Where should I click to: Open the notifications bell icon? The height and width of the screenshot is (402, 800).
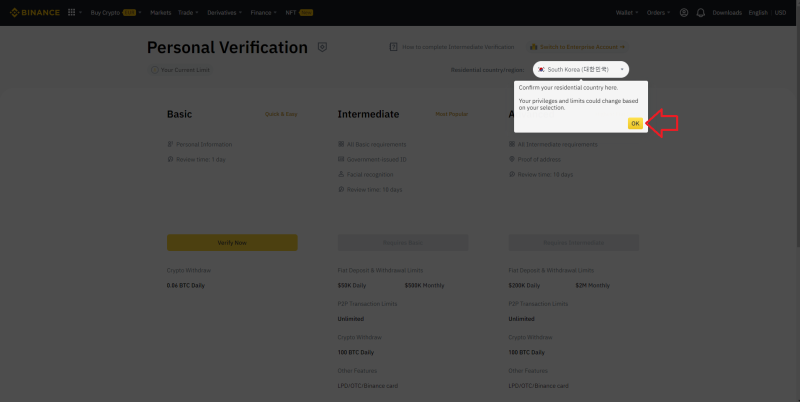click(x=701, y=13)
